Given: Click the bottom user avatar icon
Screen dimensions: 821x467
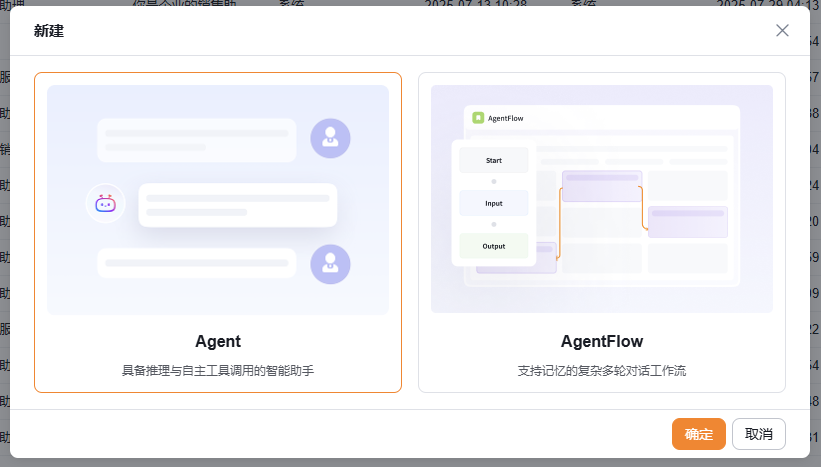Looking at the screenshot, I should click(x=330, y=263).
